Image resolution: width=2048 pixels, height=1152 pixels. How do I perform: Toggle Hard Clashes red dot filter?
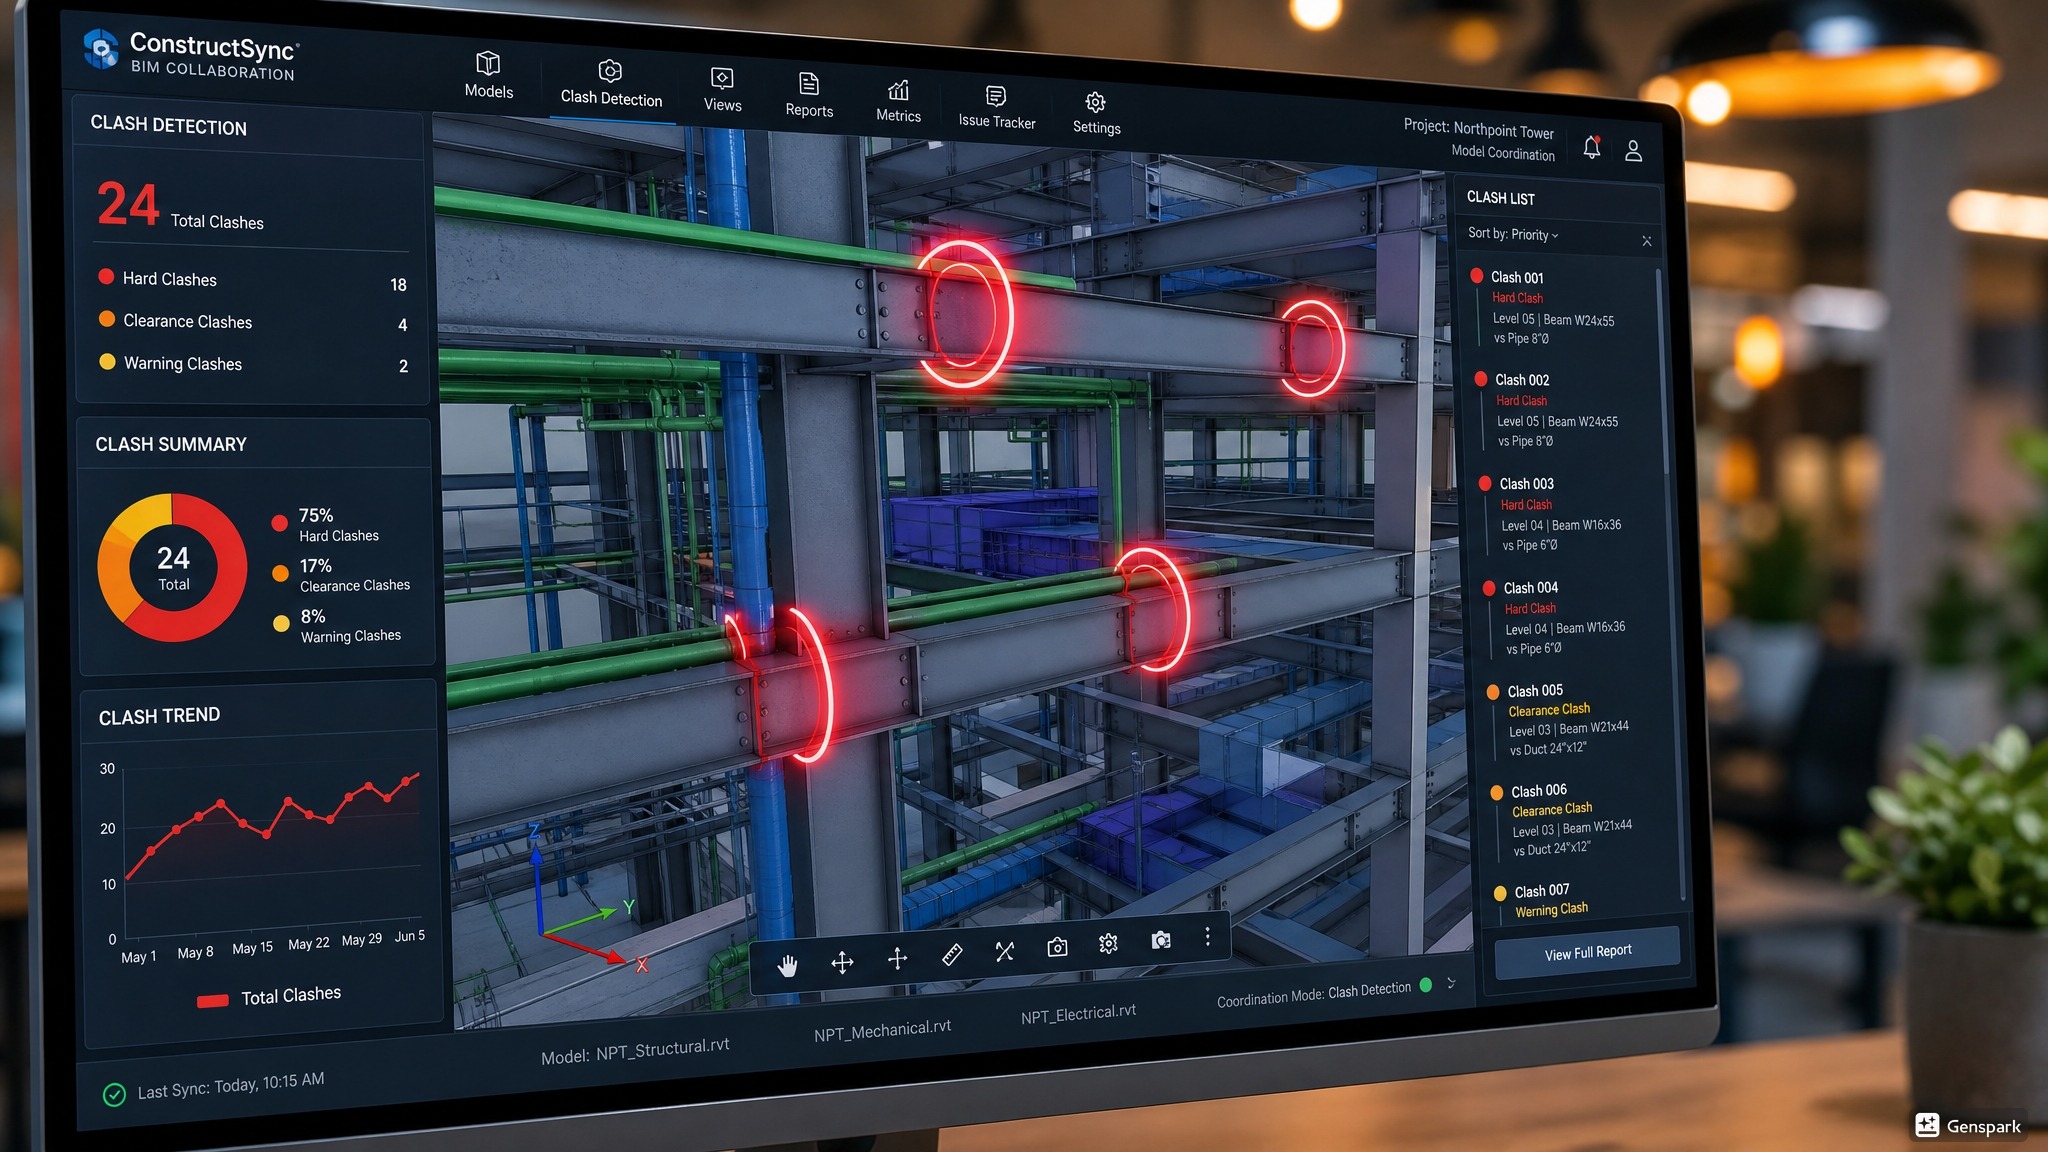click(x=106, y=276)
